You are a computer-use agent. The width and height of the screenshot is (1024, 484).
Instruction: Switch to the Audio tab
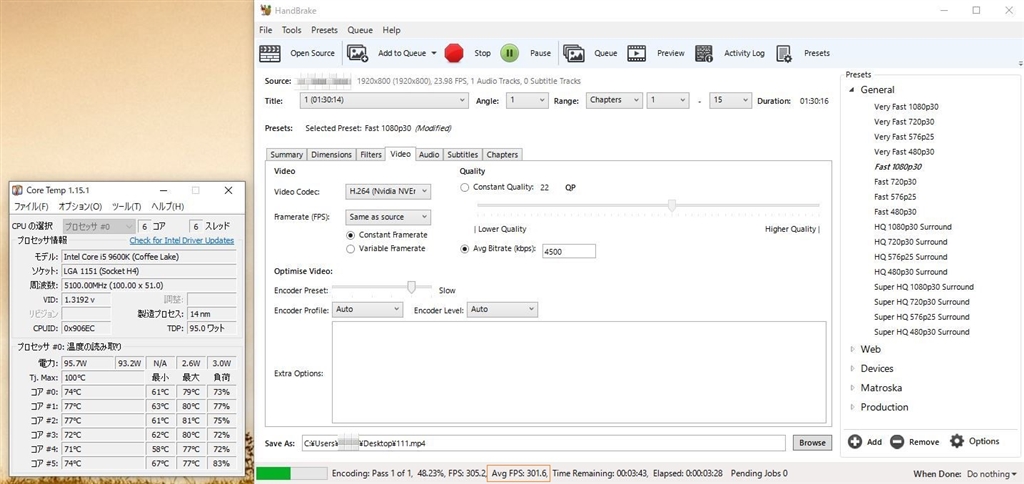429,155
